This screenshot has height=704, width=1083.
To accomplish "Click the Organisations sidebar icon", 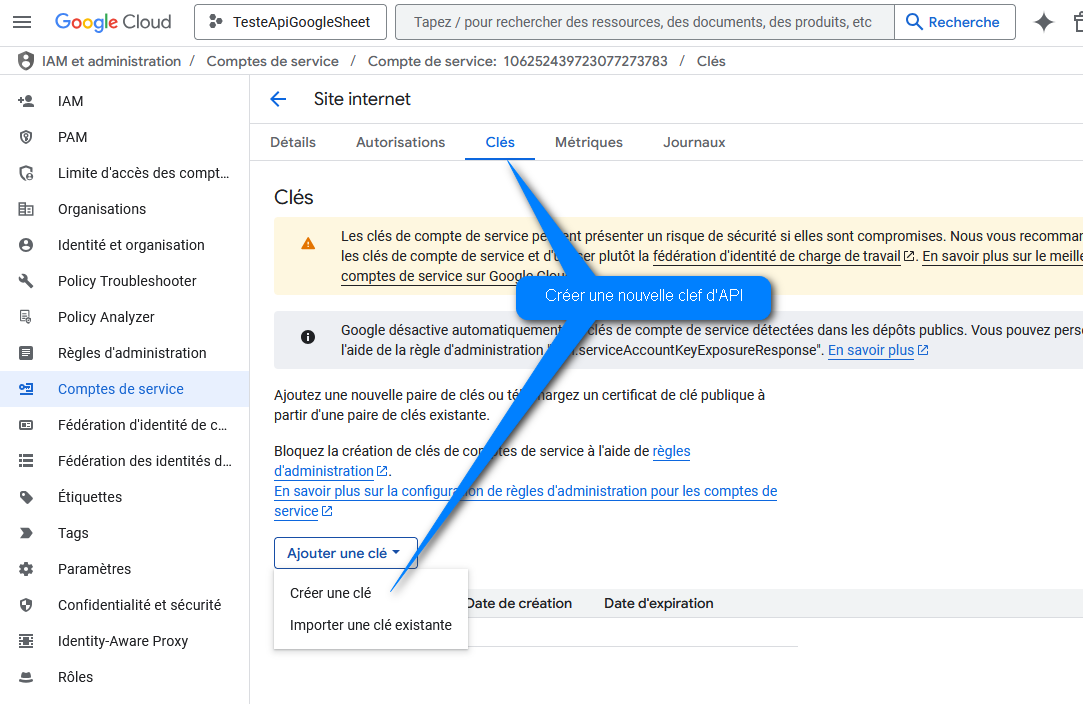I will click(x=26, y=209).
